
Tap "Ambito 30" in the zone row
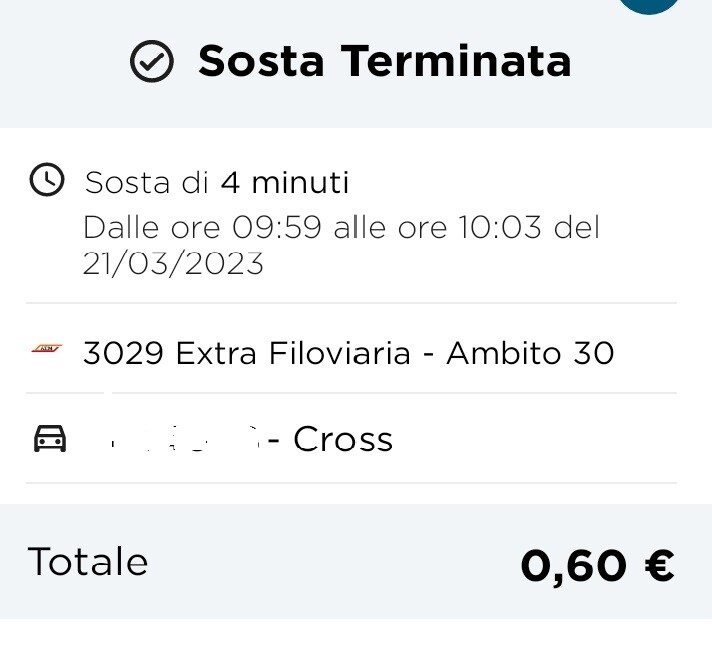point(530,353)
